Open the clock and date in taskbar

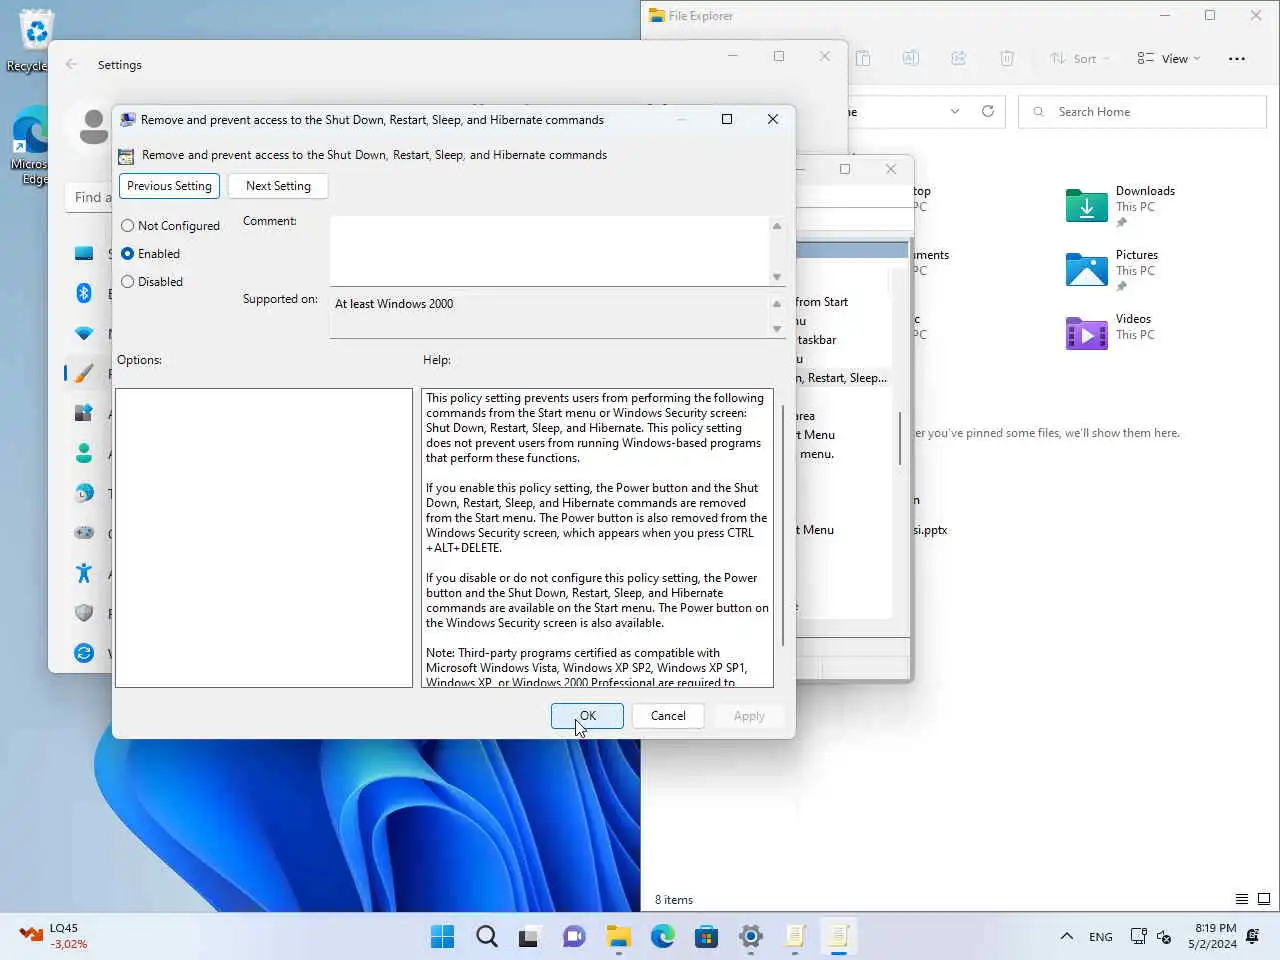[1212, 936]
